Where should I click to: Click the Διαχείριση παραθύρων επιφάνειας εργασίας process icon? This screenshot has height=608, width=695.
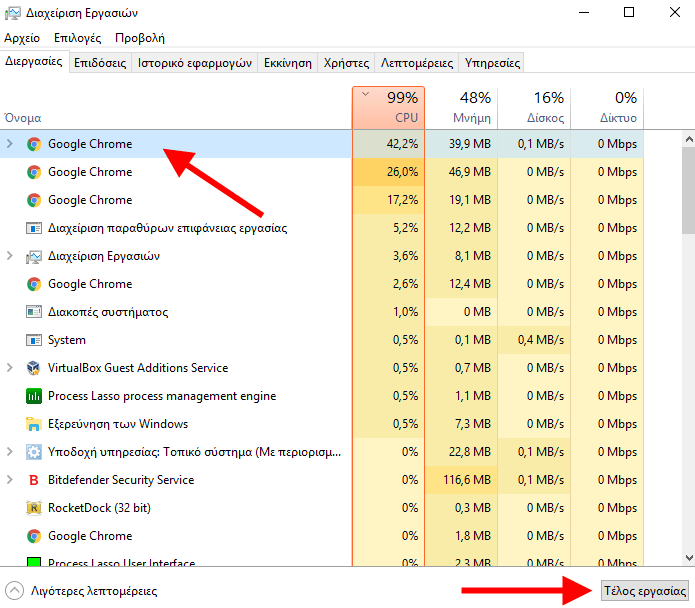pyautogui.click(x=34, y=228)
